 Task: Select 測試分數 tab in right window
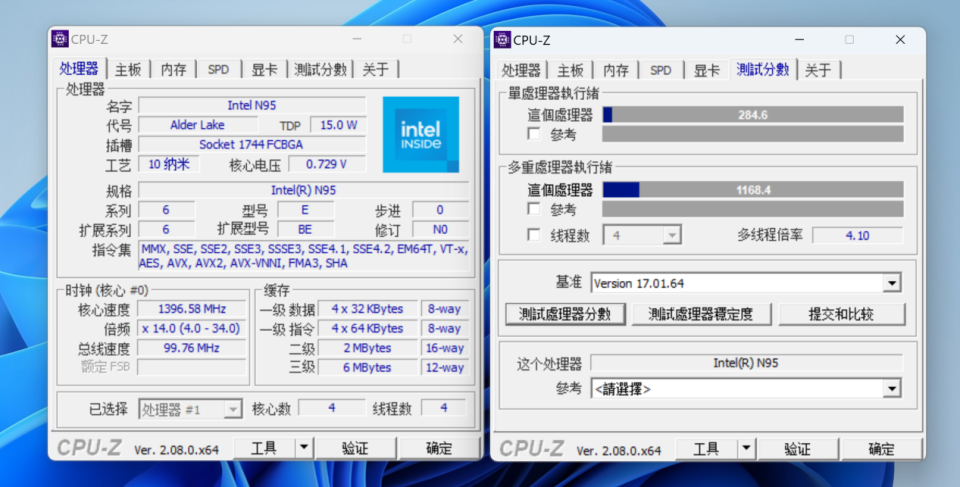coord(763,70)
